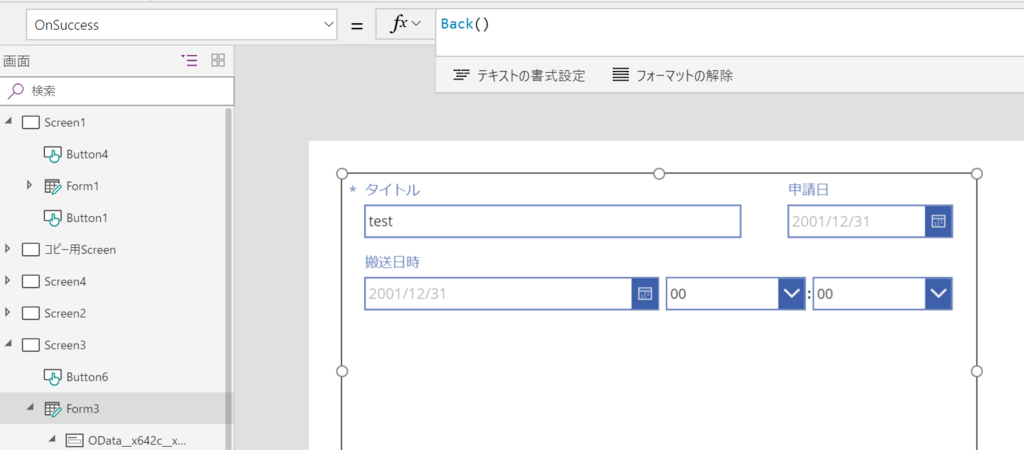
Task: Click the Button4 control icon
Action: pos(53,155)
